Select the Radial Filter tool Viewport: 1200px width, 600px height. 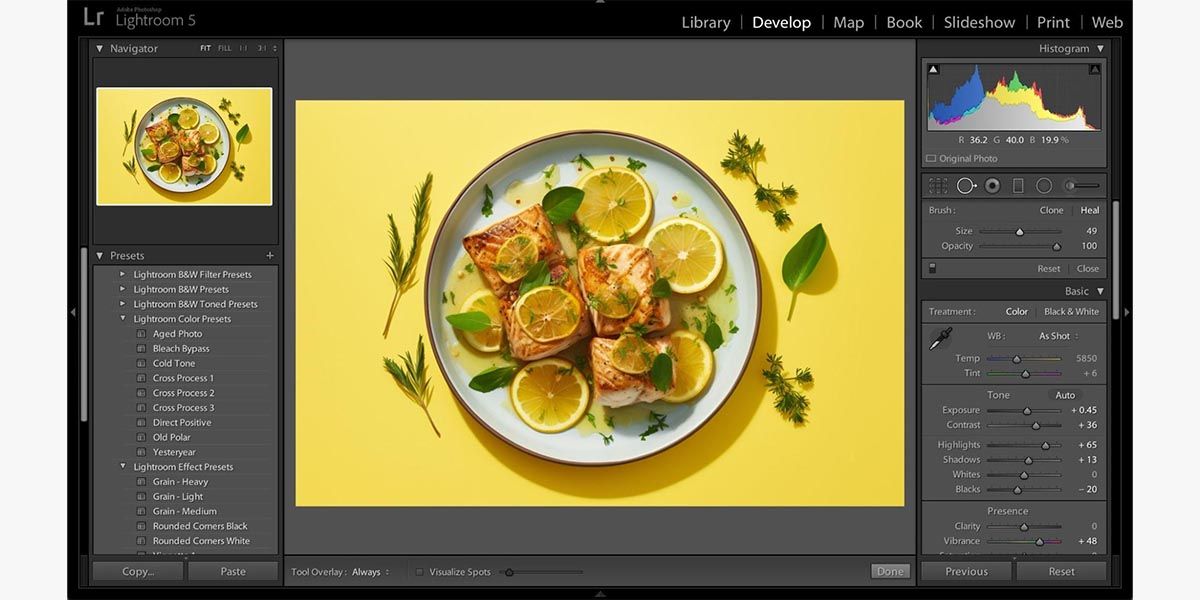pos(1044,186)
